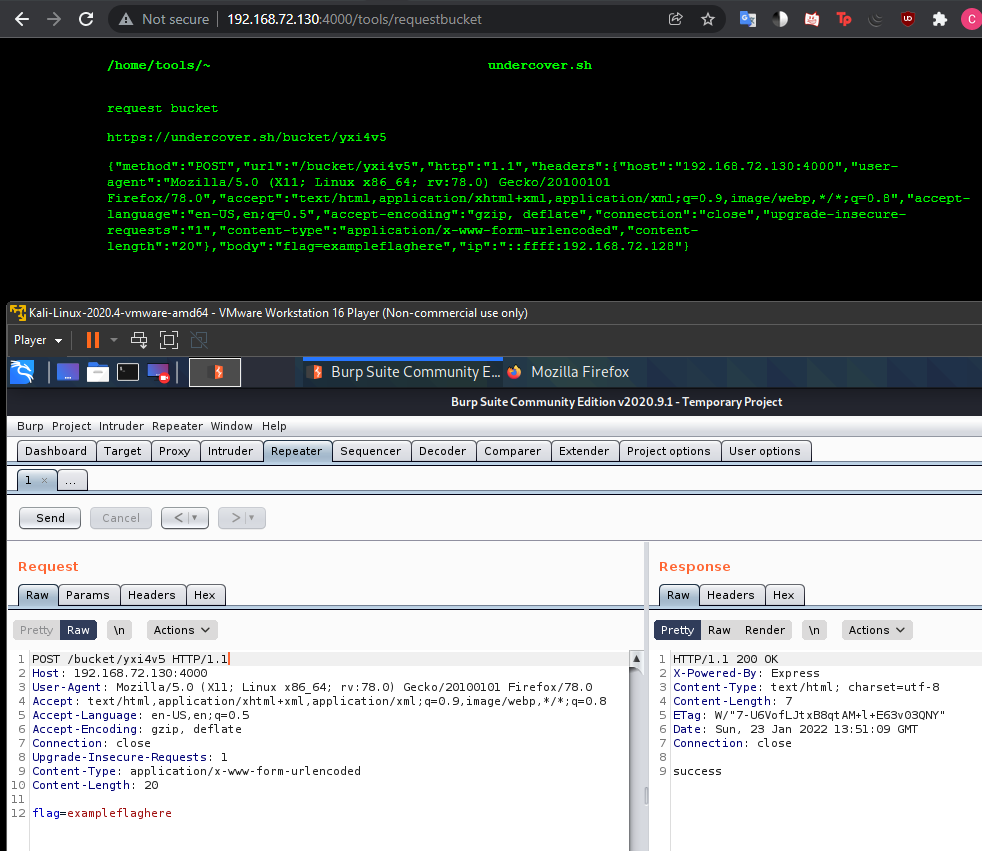Click the 'success' response body text

pos(697,771)
